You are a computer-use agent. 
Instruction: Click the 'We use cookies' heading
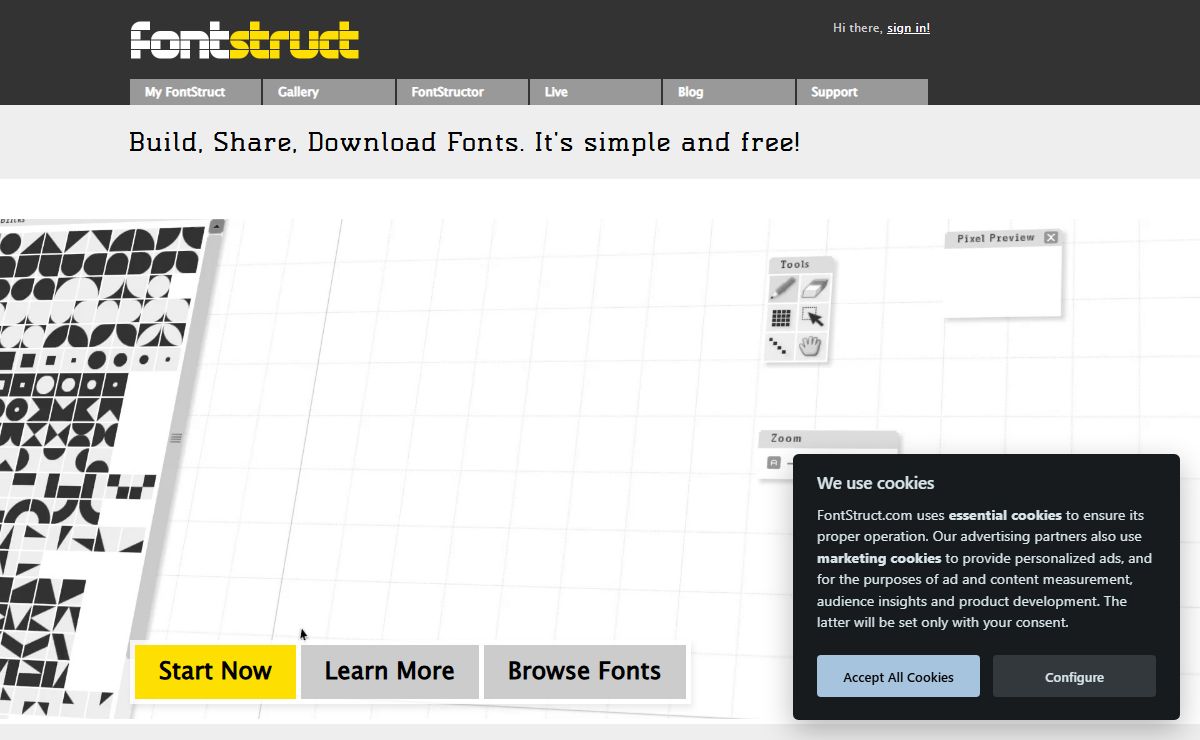[x=875, y=483]
